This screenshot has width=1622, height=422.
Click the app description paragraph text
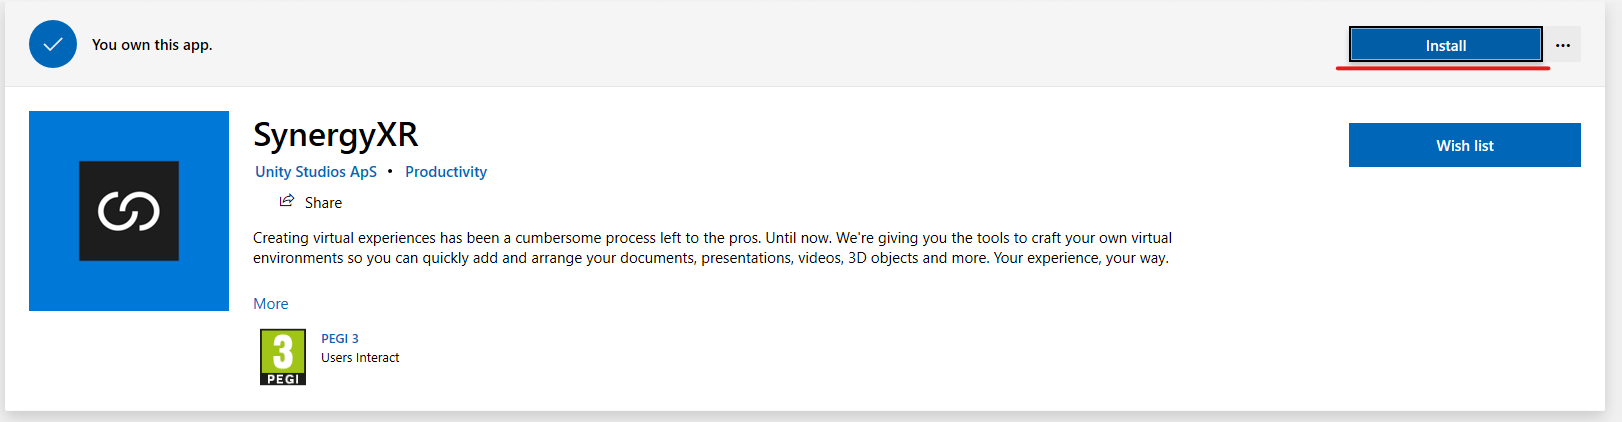[712, 248]
